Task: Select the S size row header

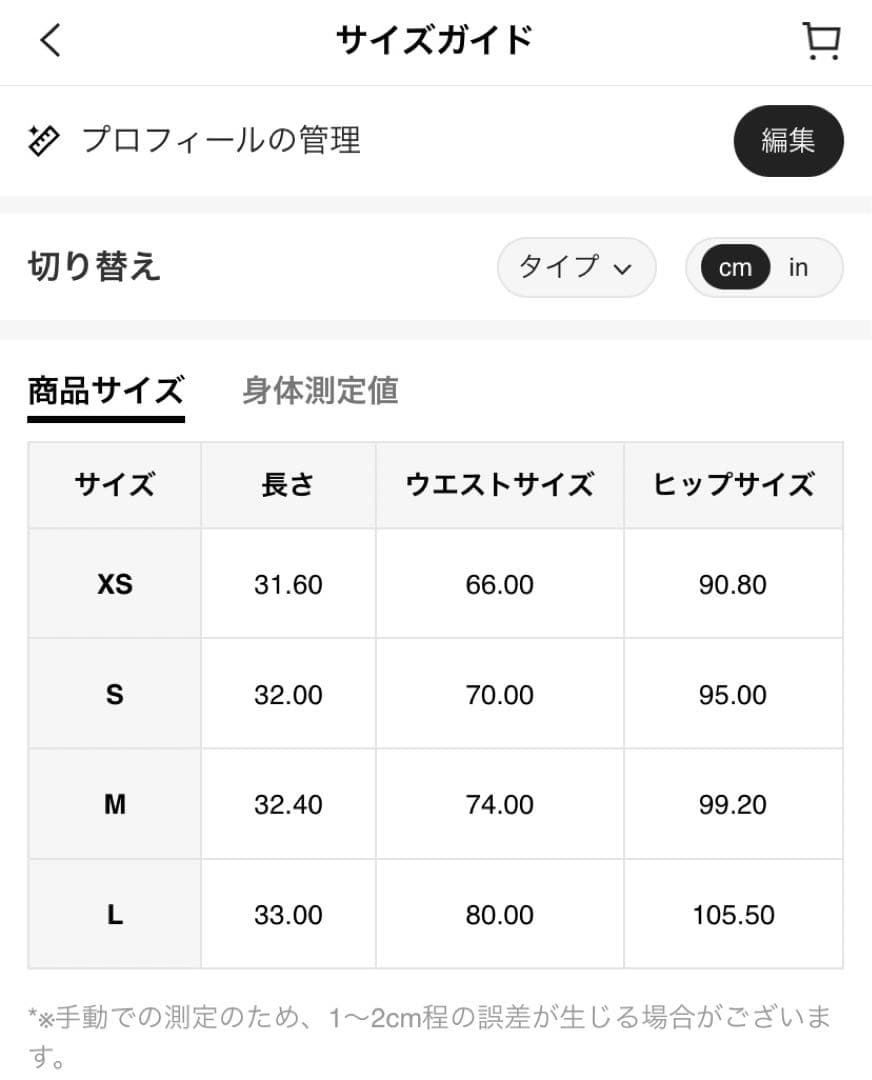Action: click(114, 694)
